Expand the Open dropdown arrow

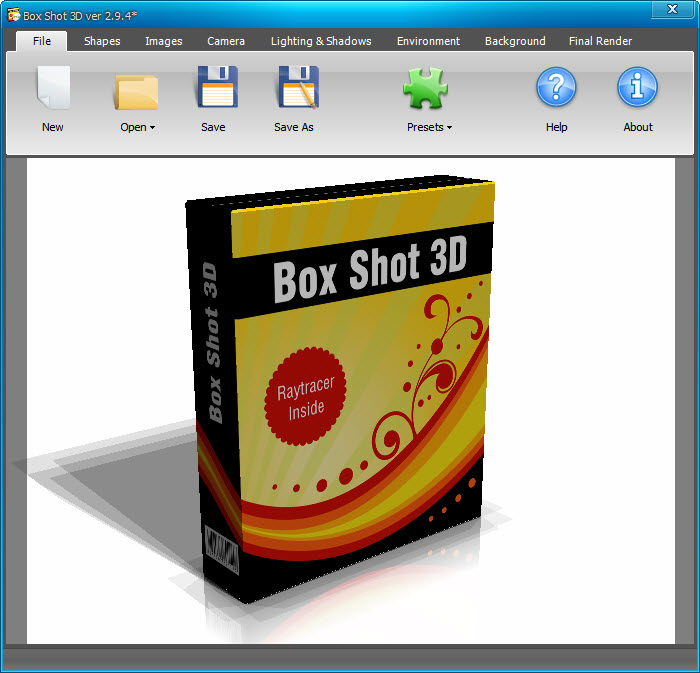(x=153, y=128)
